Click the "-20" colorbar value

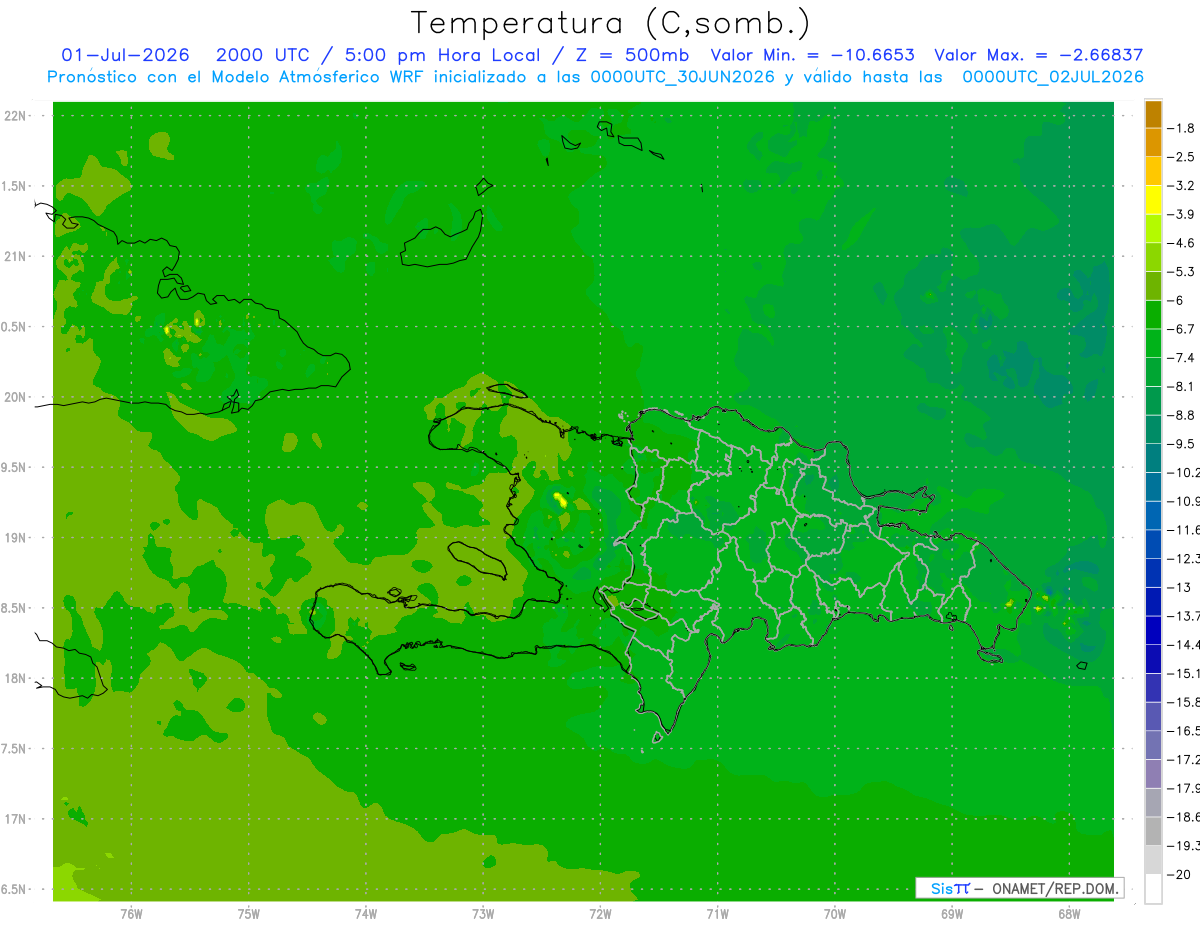1181,874
